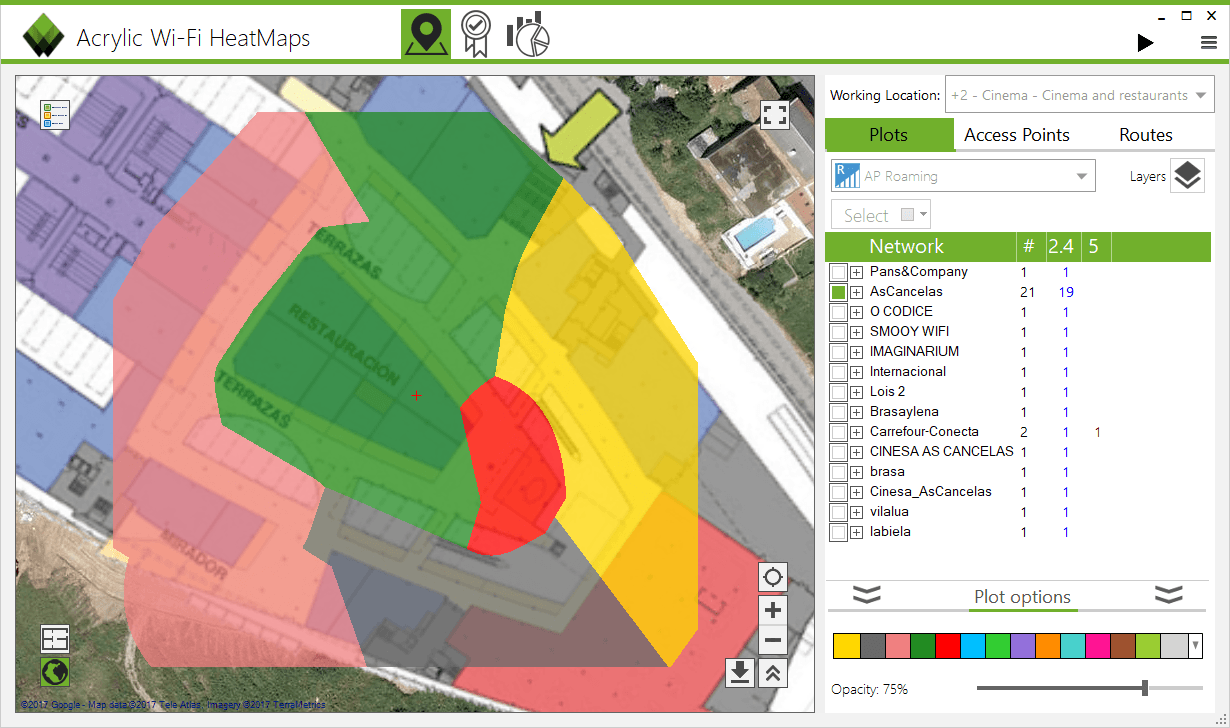This screenshot has width=1230, height=728.
Task: Open the Plot options section
Action: pyautogui.click(x=1022, y=597)
